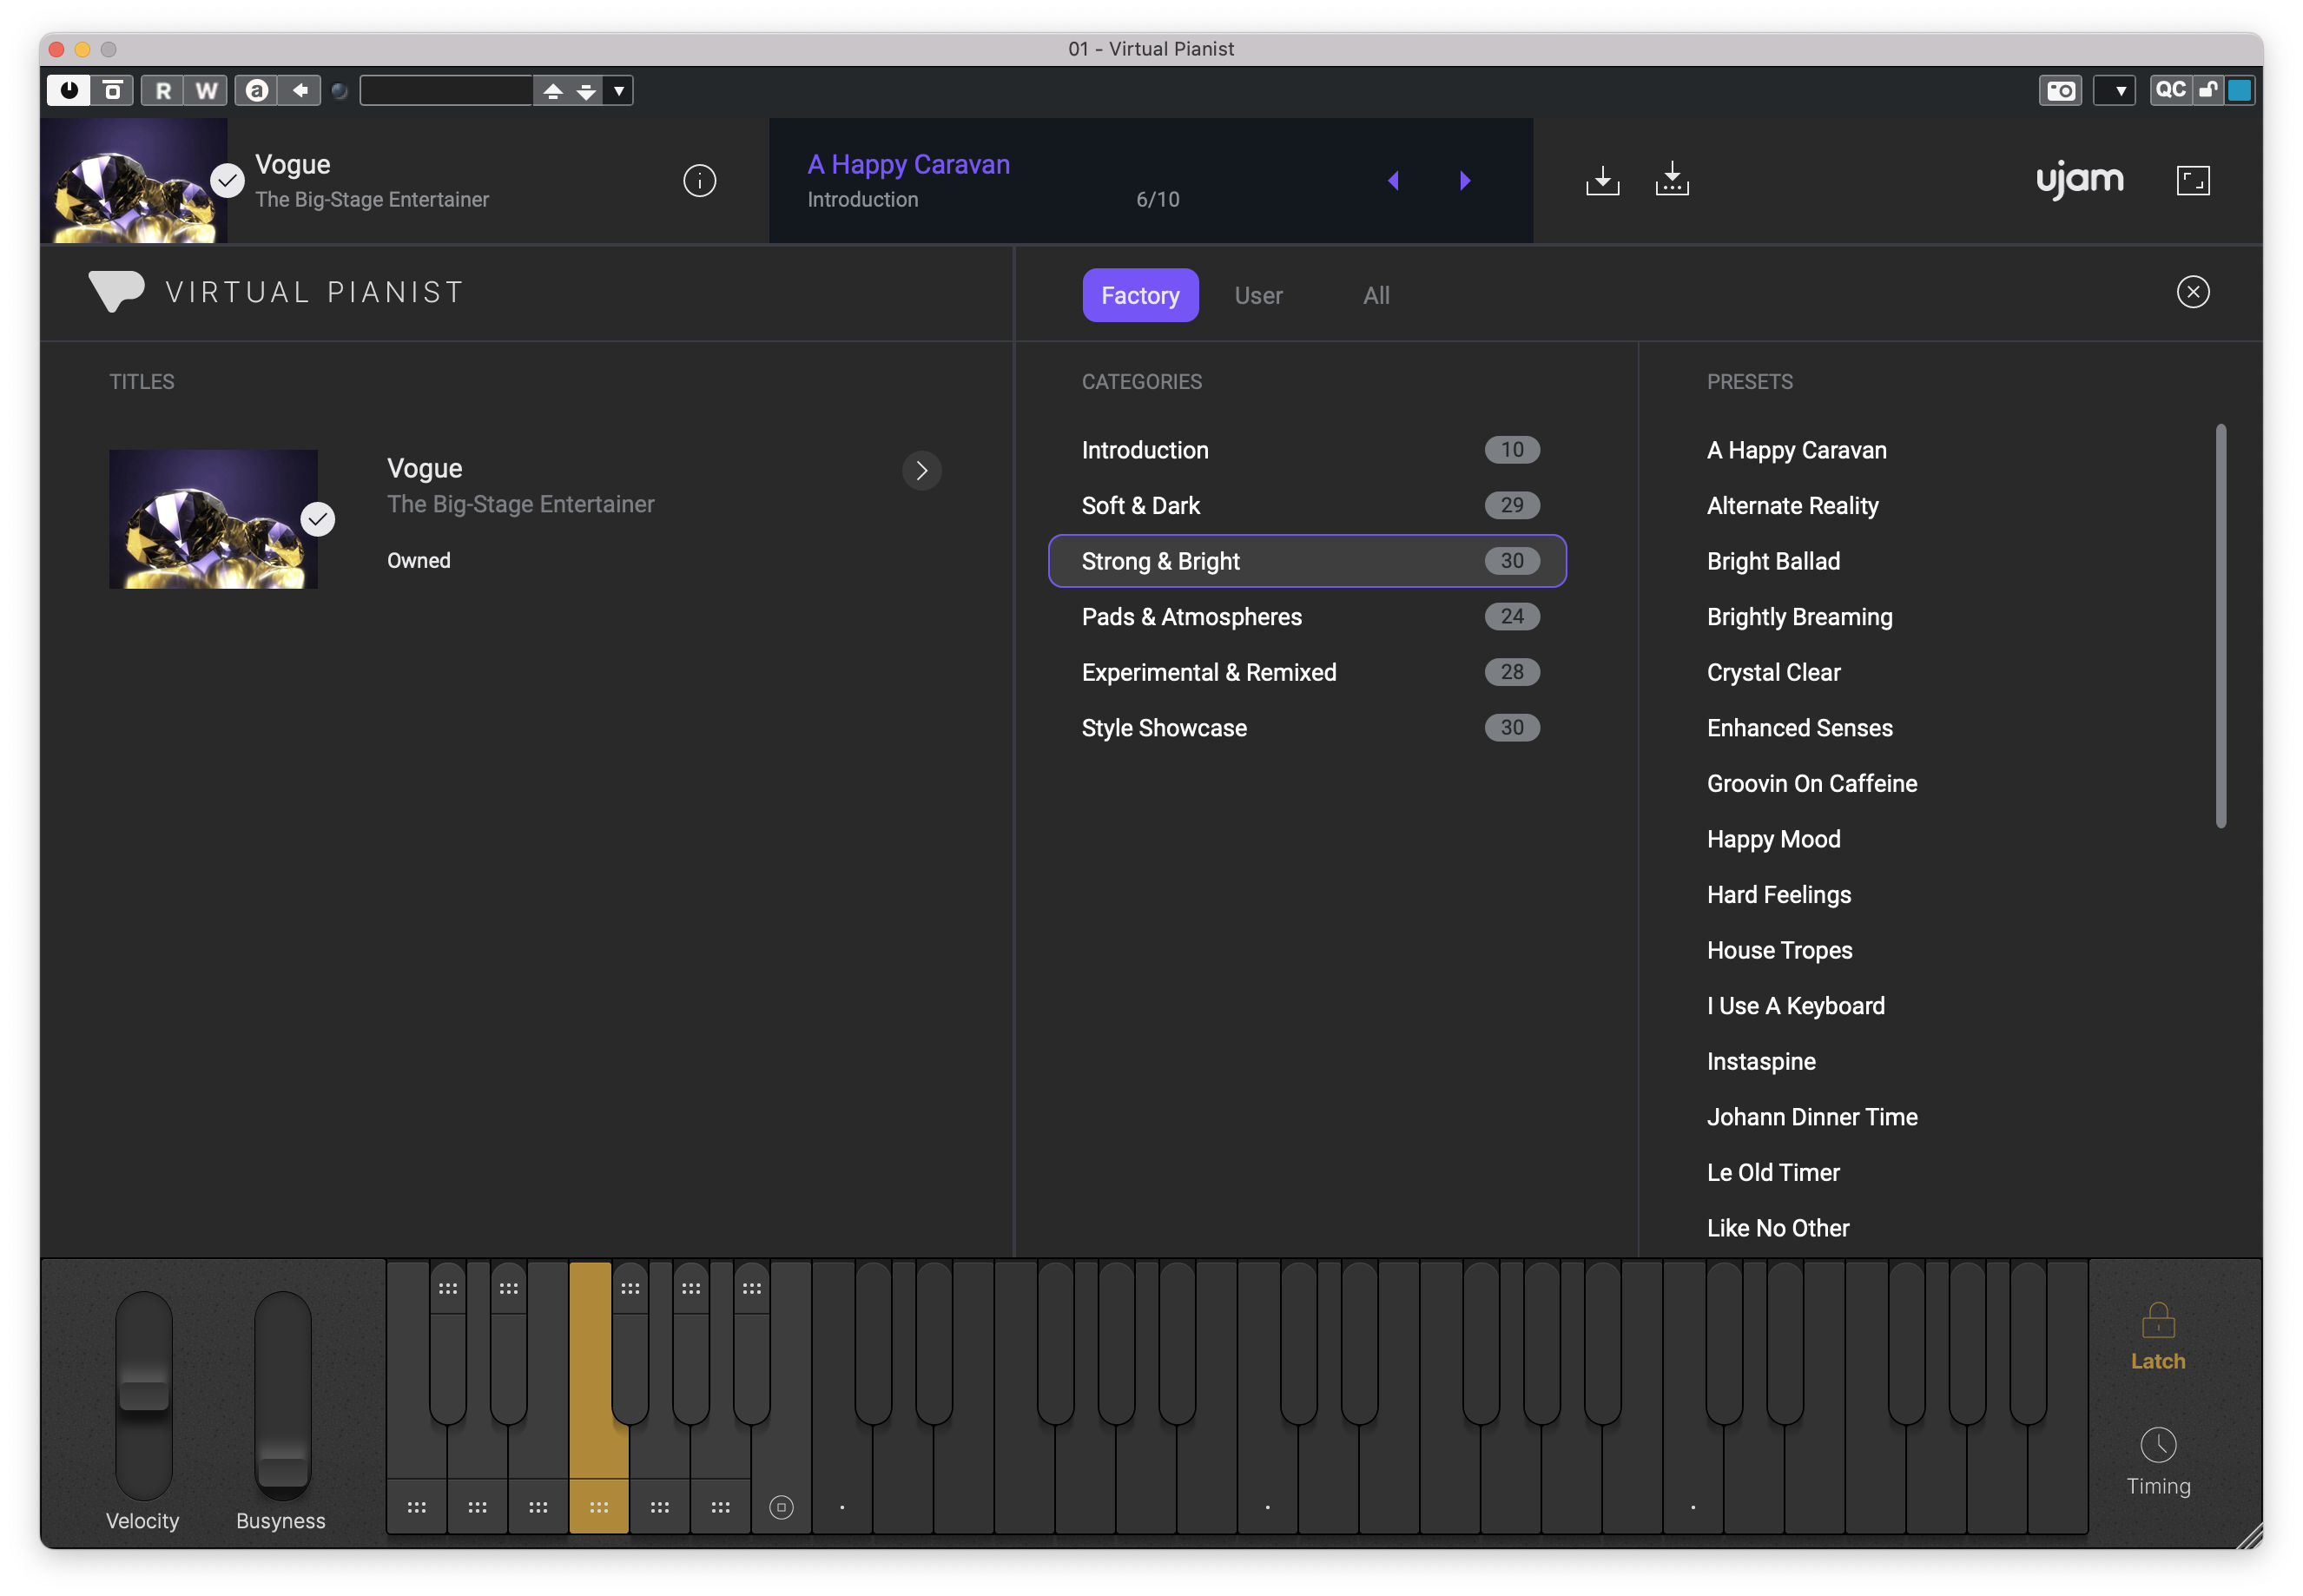Click the Virtual Pianist logo icon
Screen dimensions: 2303x1596
[x=116, y=291]
